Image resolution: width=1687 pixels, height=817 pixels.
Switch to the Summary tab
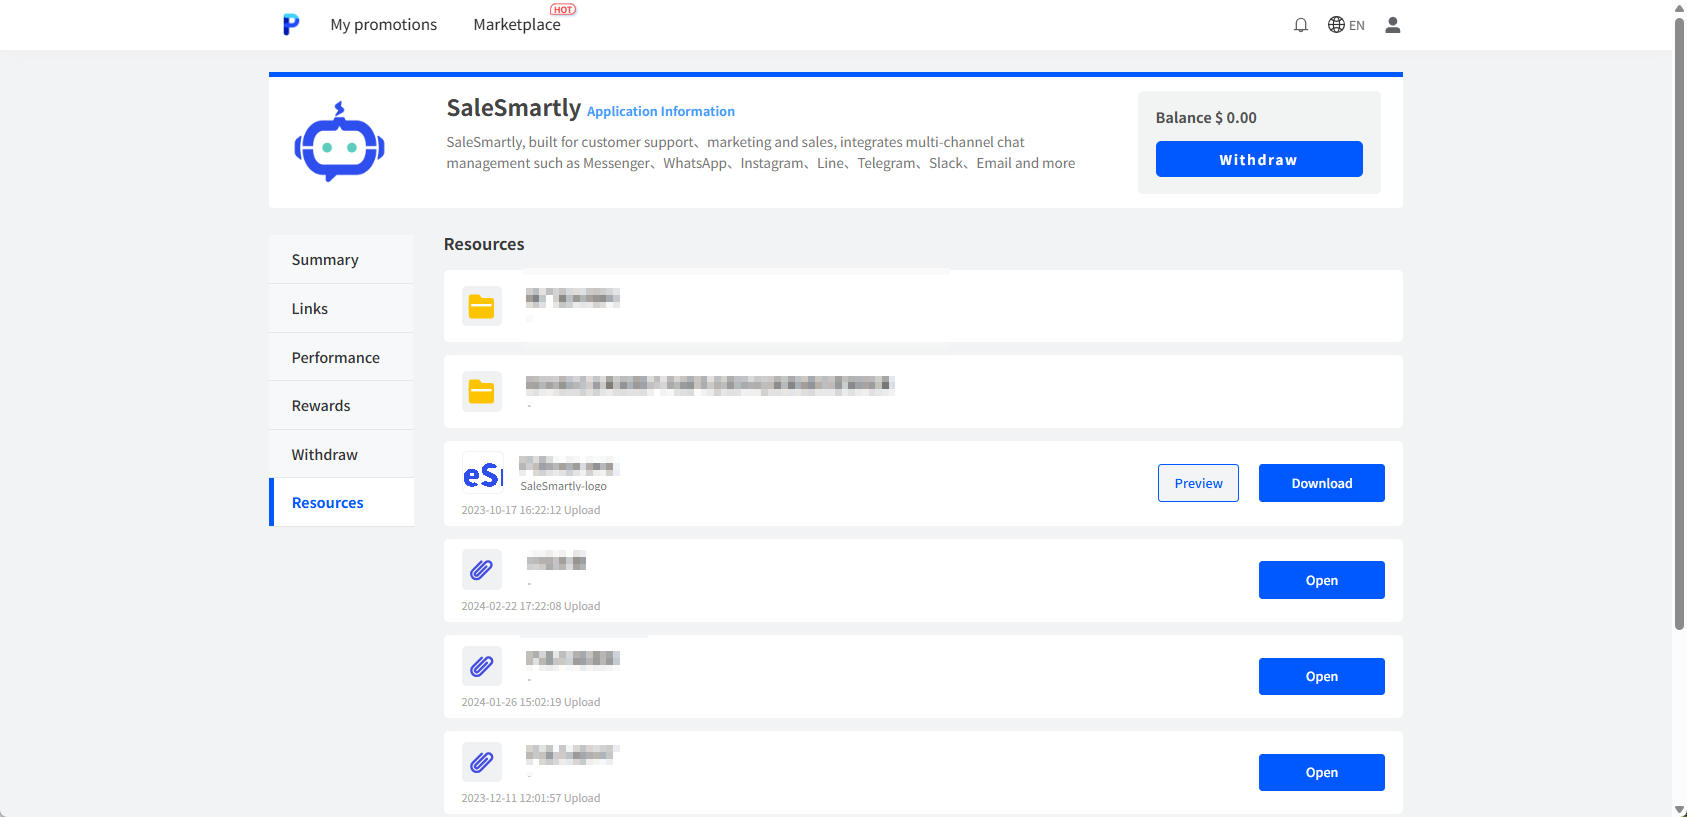[x=325, y=260]
